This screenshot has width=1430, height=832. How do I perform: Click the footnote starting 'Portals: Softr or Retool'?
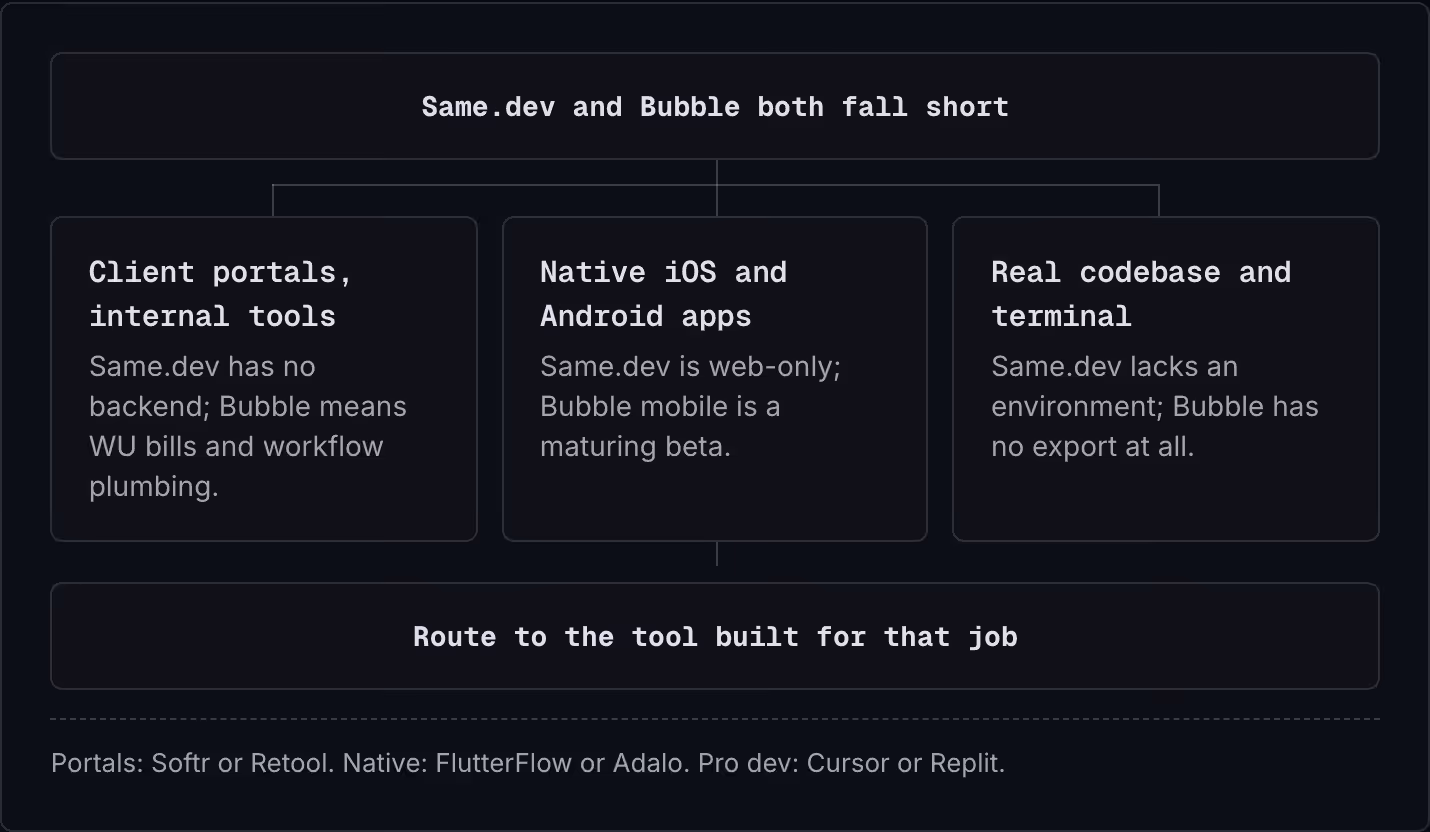tap(528, 763)
